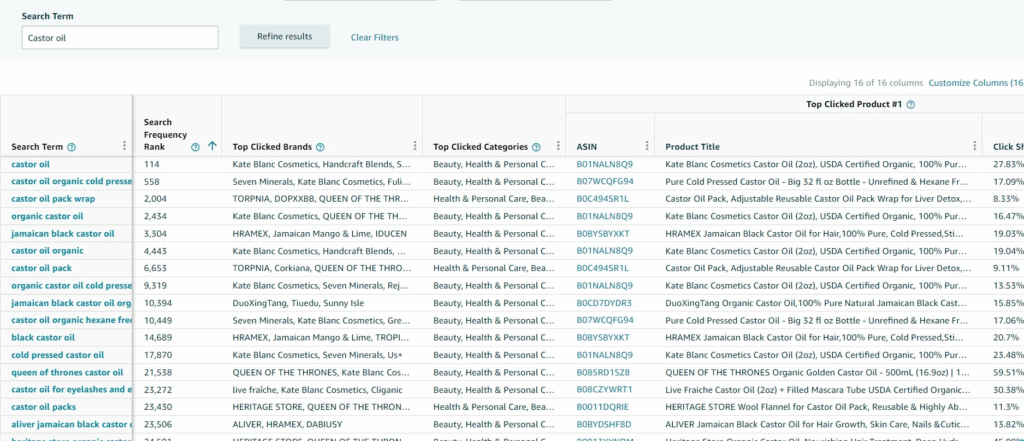Viewport: 1024px width, 441px height.
Task: Select product title 'Live Fraiche Castor Oil (2oz)'
Action: [818, 389]
